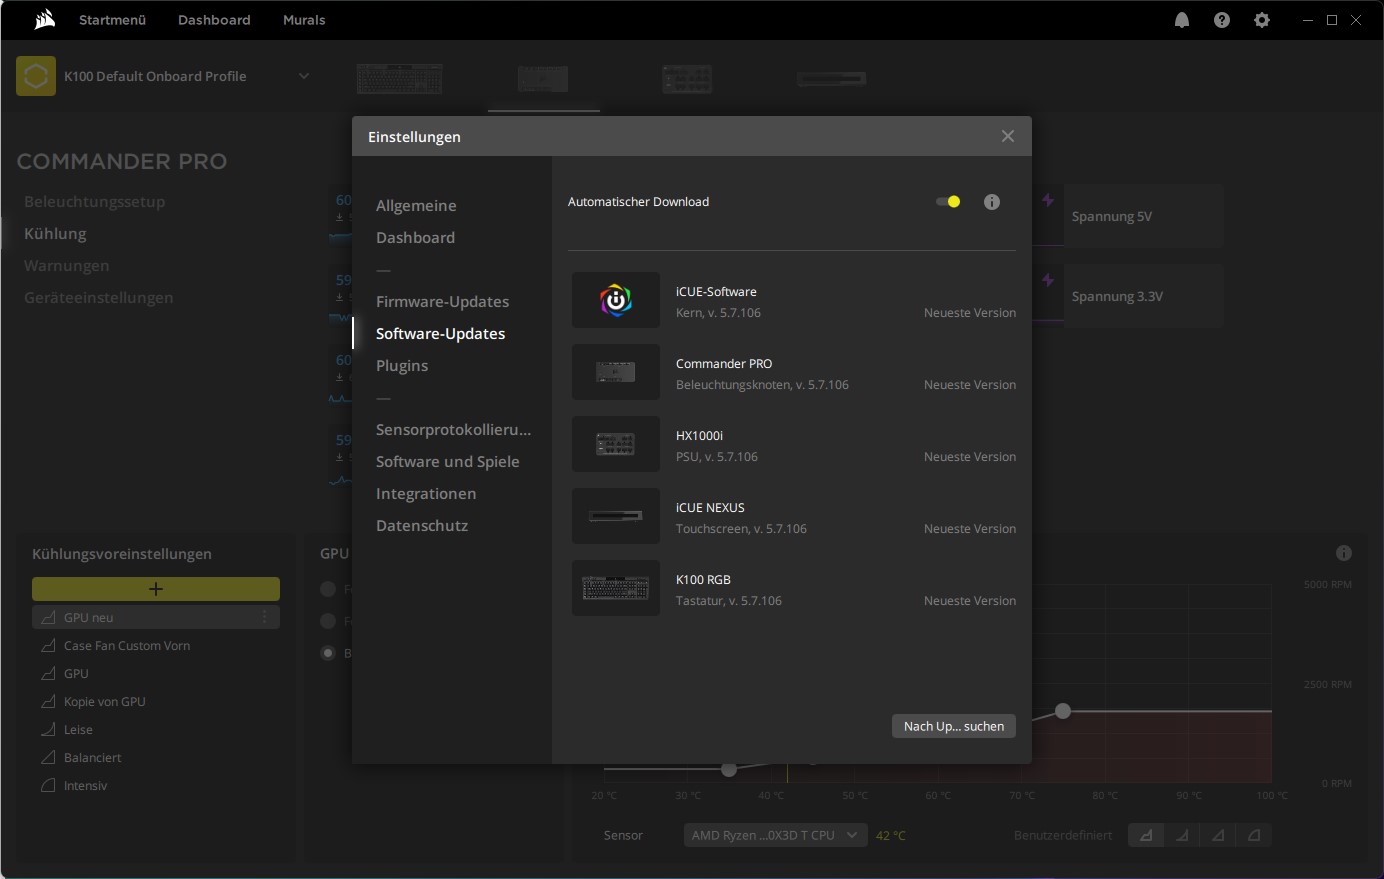
Task: Click the info icon next to Automatischer Download
Action: (x=992, y=202)
